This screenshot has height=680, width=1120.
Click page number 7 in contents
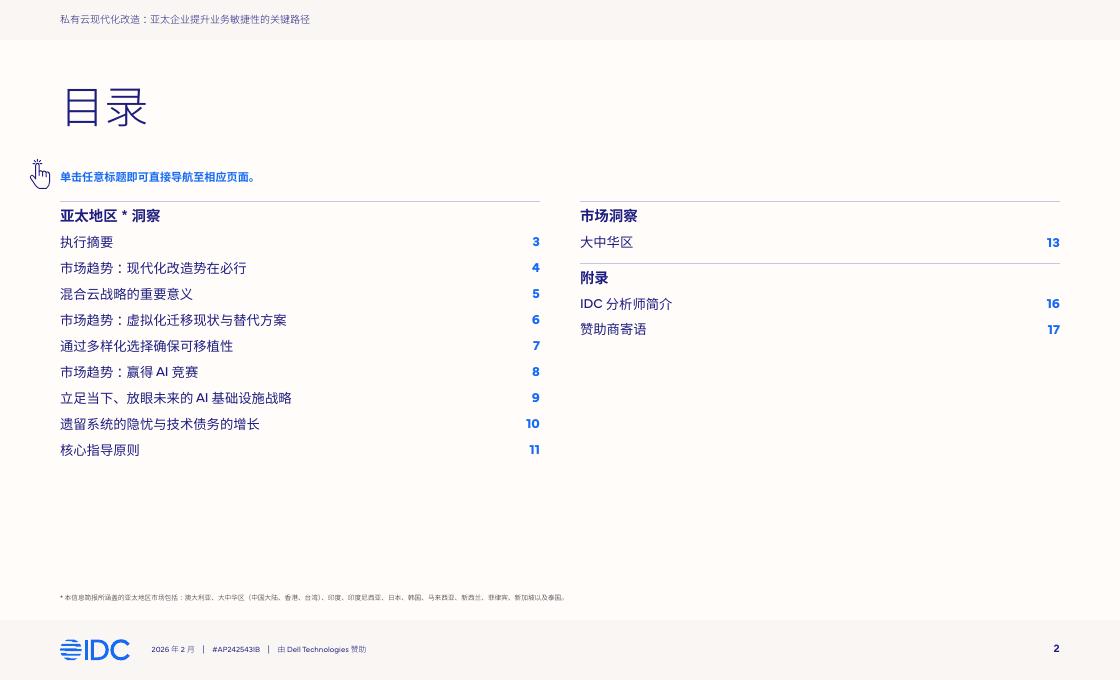[x=536, y=346]
